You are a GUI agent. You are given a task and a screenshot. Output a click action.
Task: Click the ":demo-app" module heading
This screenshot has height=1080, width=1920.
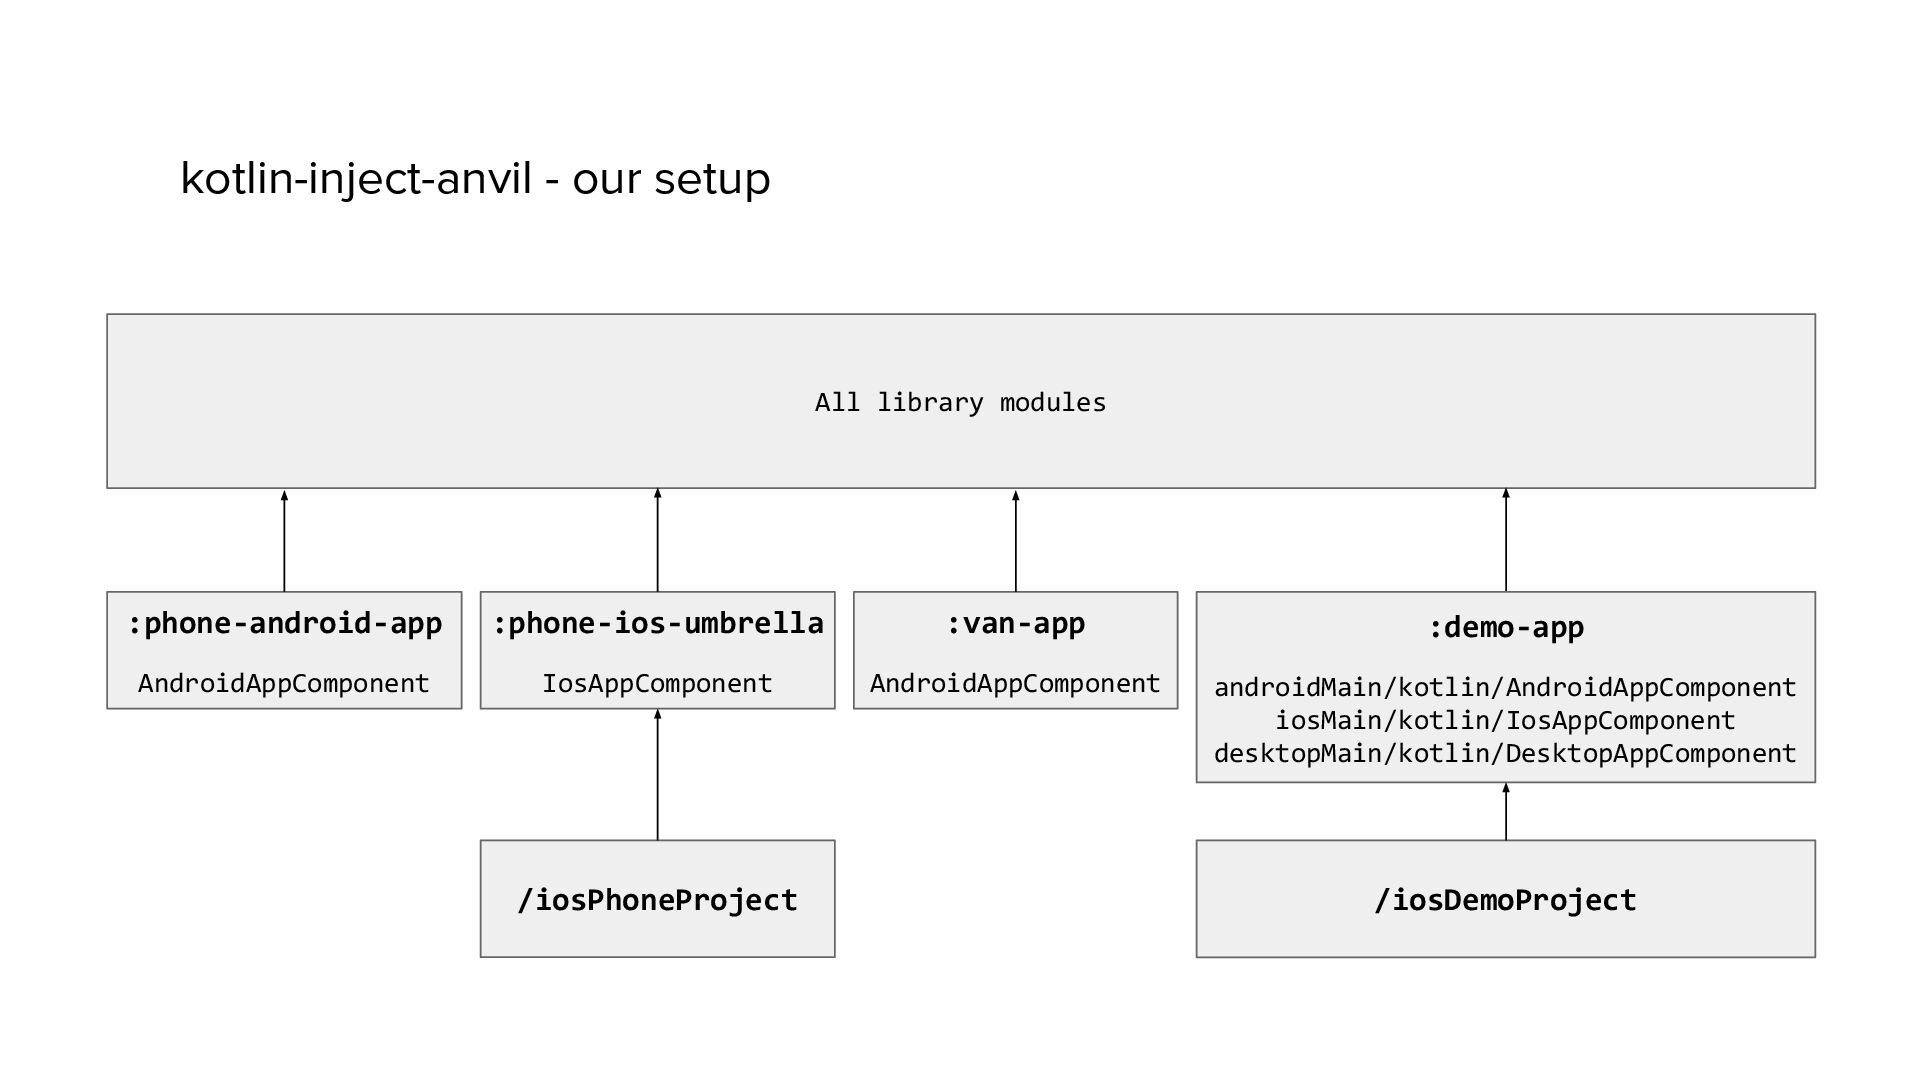pyautogui.click(x=1505, y=628)
